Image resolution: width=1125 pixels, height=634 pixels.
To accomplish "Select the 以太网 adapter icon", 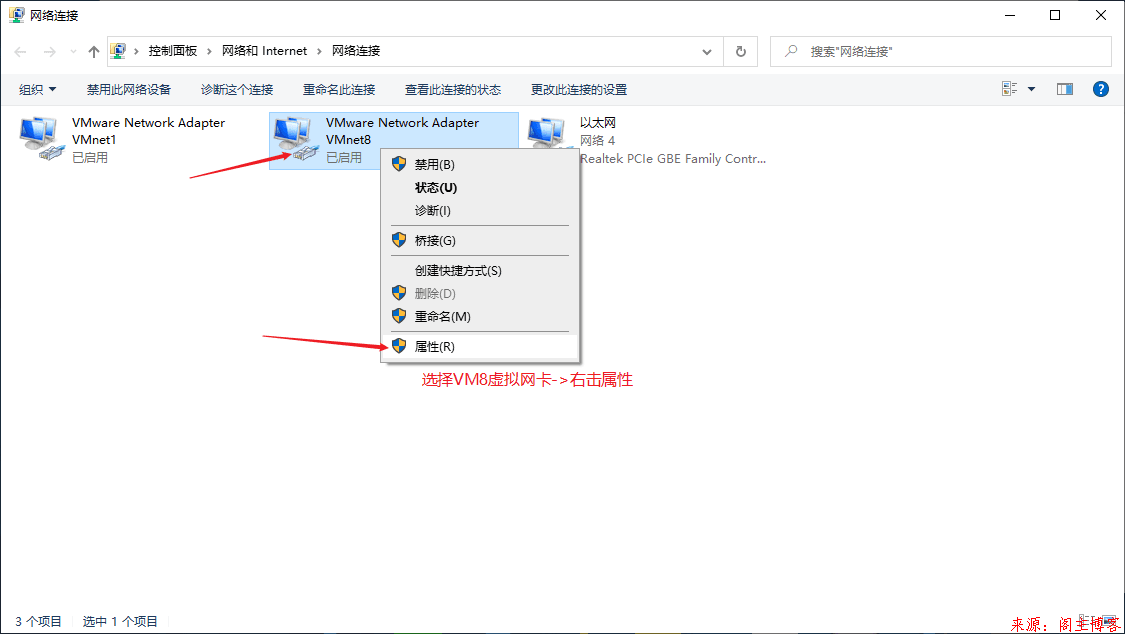I will point(549,133).
